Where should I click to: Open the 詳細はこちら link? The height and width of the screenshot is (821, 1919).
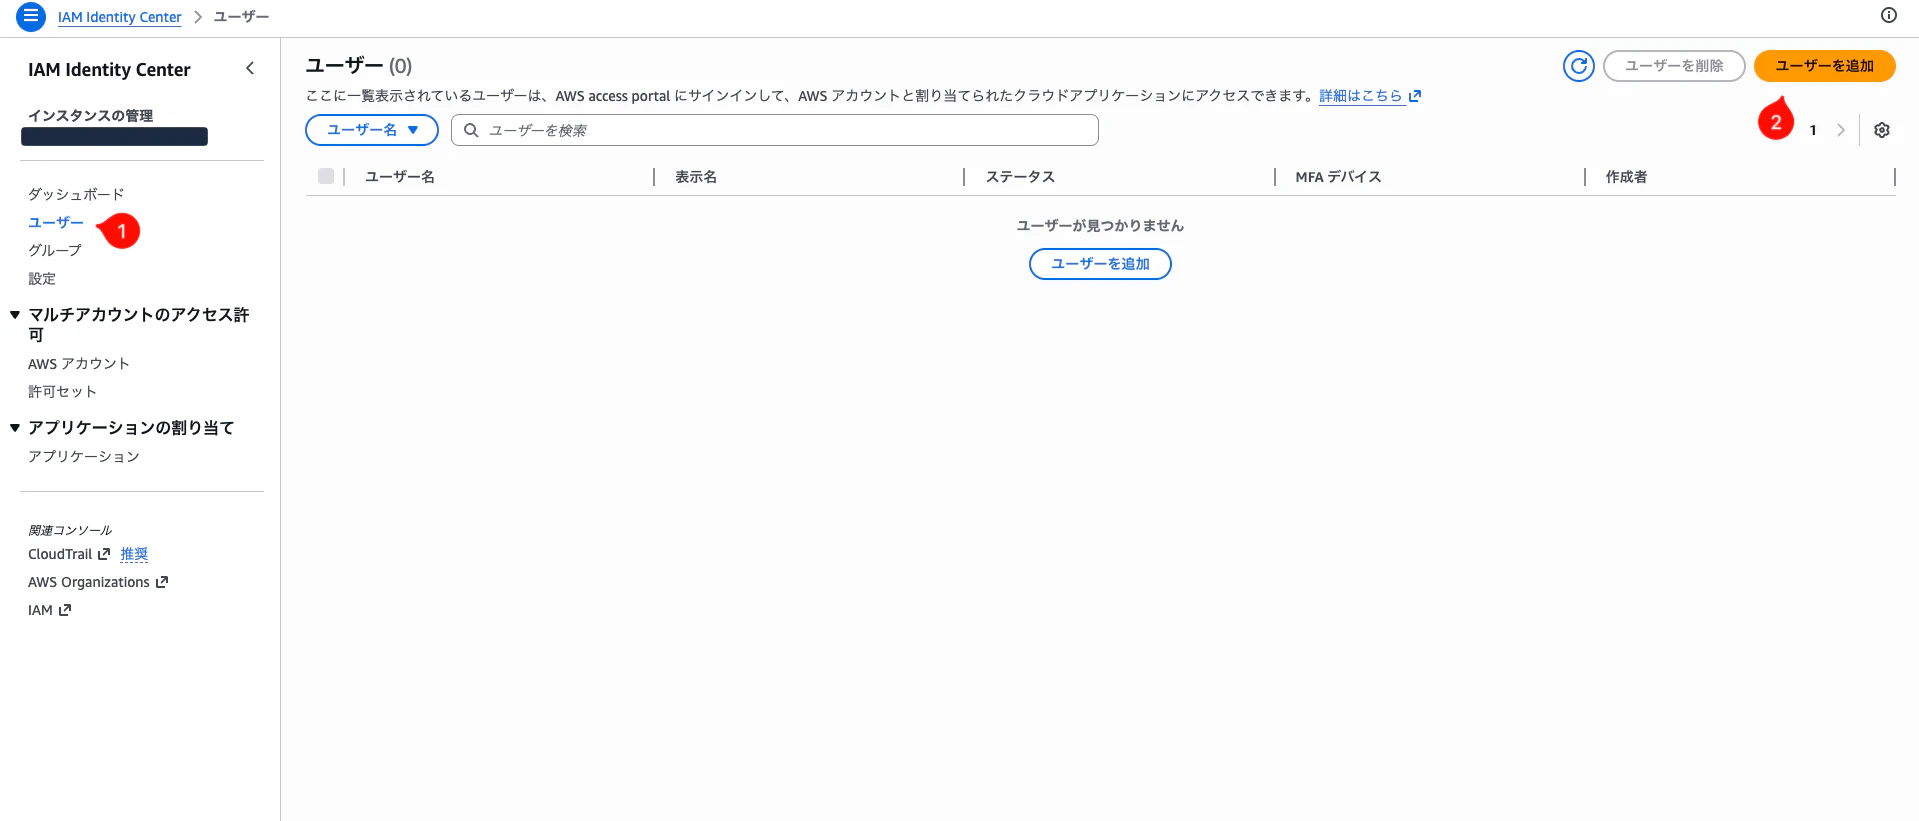pyautogui.click(x=1360, y=96)
